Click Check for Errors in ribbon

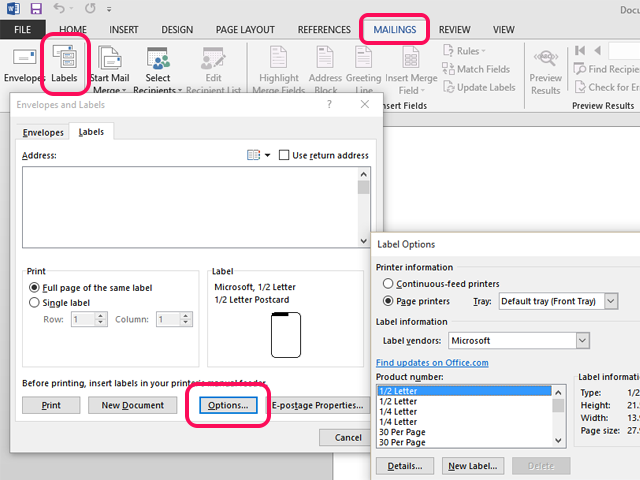(607, 87)
